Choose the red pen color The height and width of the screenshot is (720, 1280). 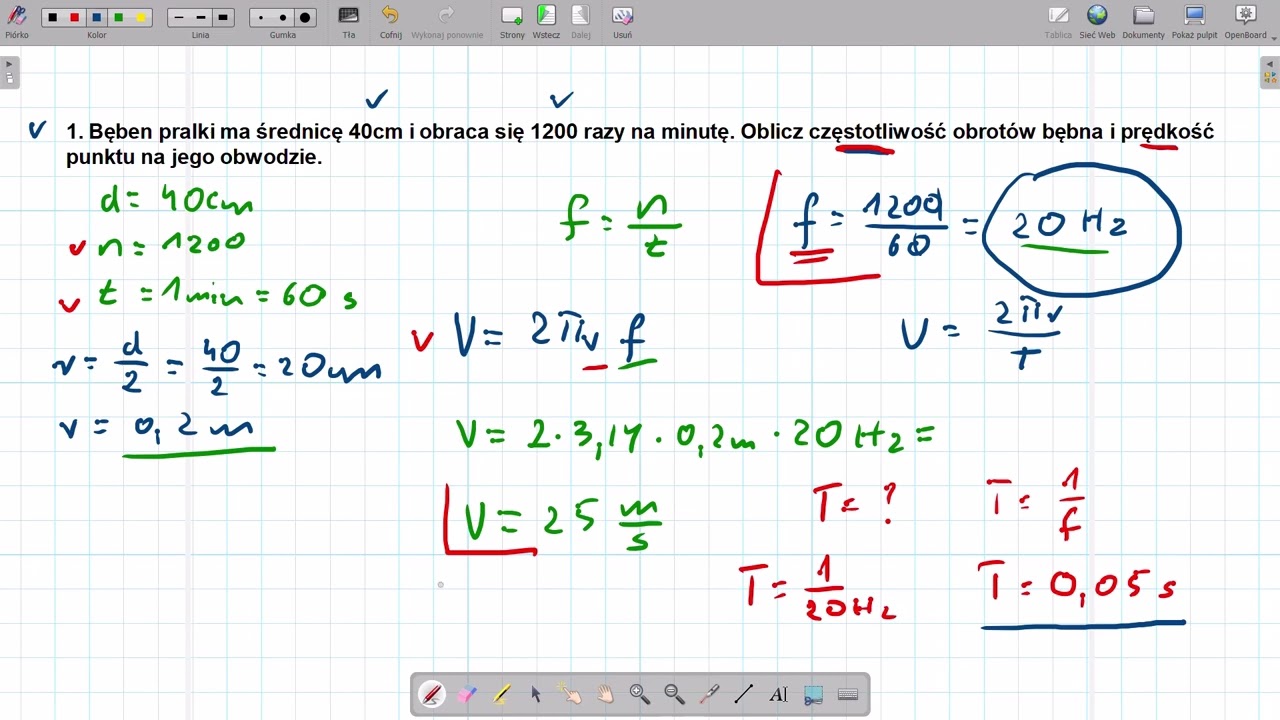74,18
